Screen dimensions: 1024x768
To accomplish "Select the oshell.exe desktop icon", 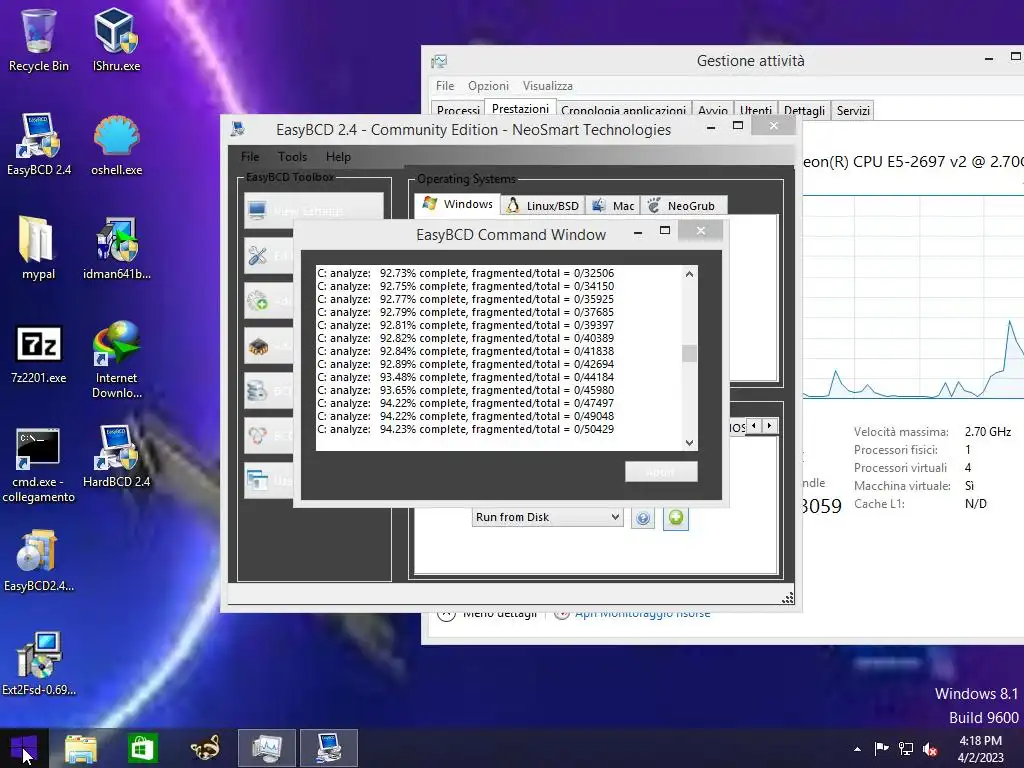I will [116, 144].
